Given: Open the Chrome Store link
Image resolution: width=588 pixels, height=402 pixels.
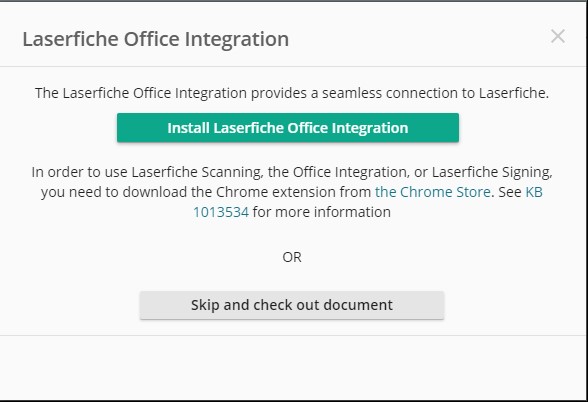Looking at the screenshot, I should 433,192.
